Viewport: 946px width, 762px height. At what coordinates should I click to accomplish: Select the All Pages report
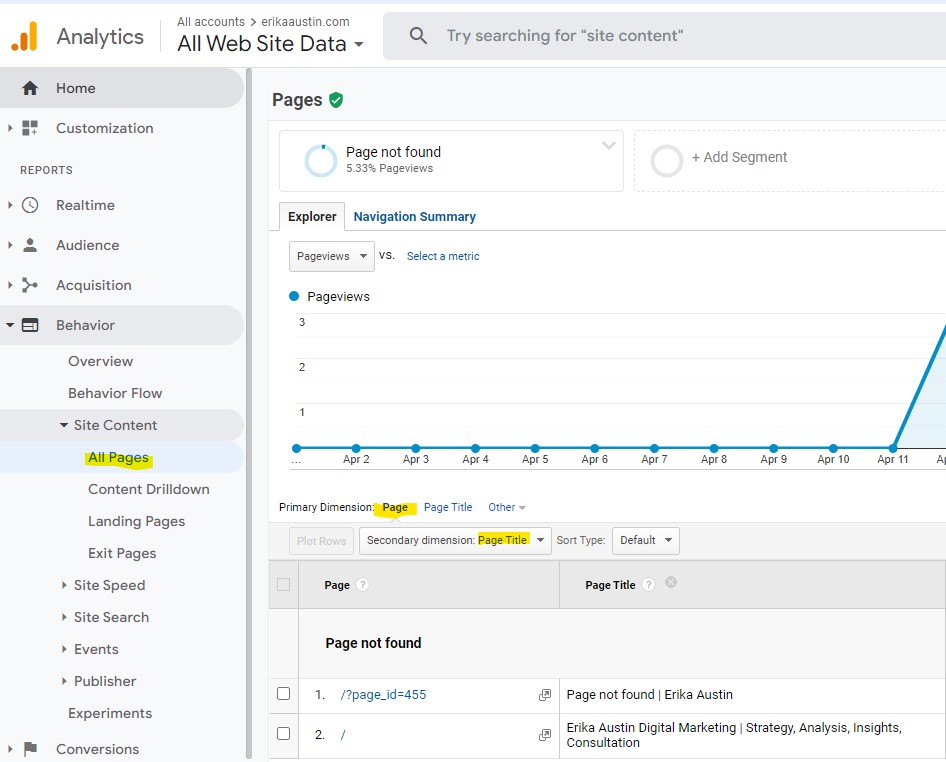click(118, 457)
